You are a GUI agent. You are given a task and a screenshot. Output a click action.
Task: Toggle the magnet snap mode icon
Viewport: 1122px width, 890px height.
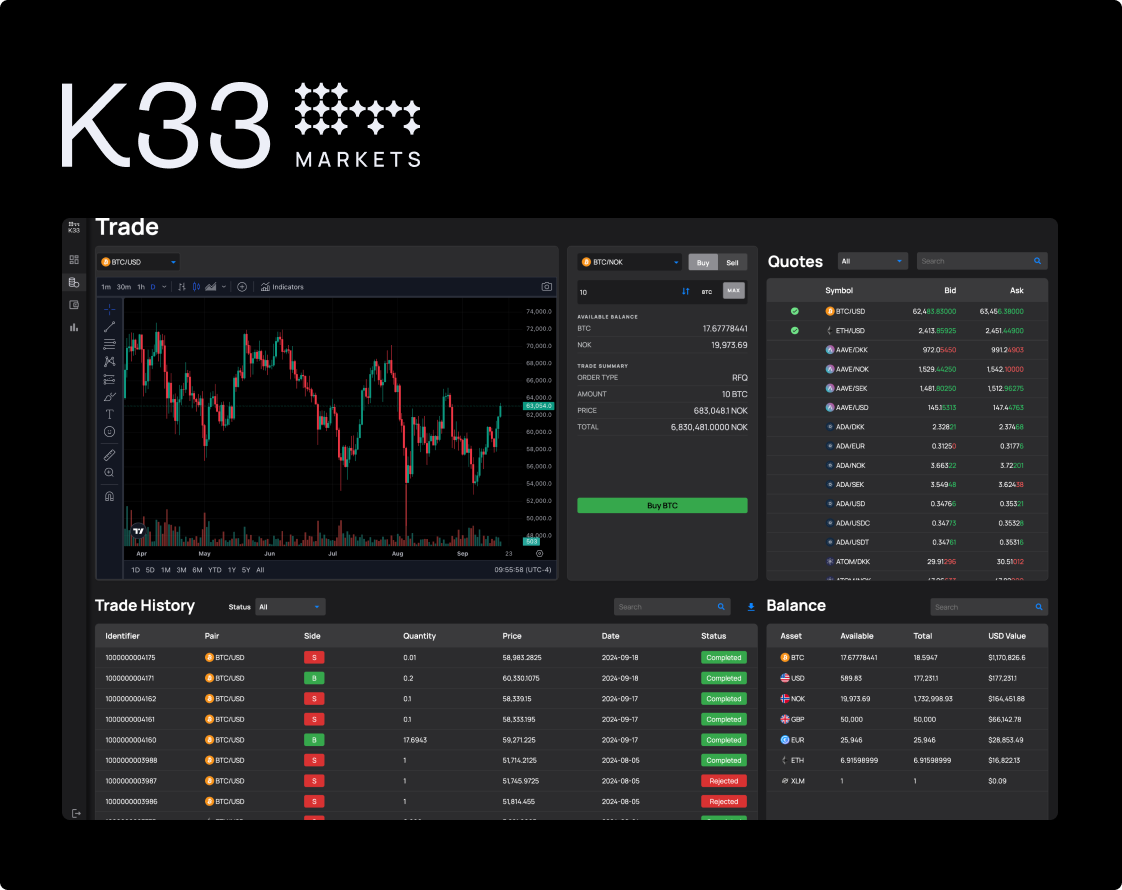110,496
